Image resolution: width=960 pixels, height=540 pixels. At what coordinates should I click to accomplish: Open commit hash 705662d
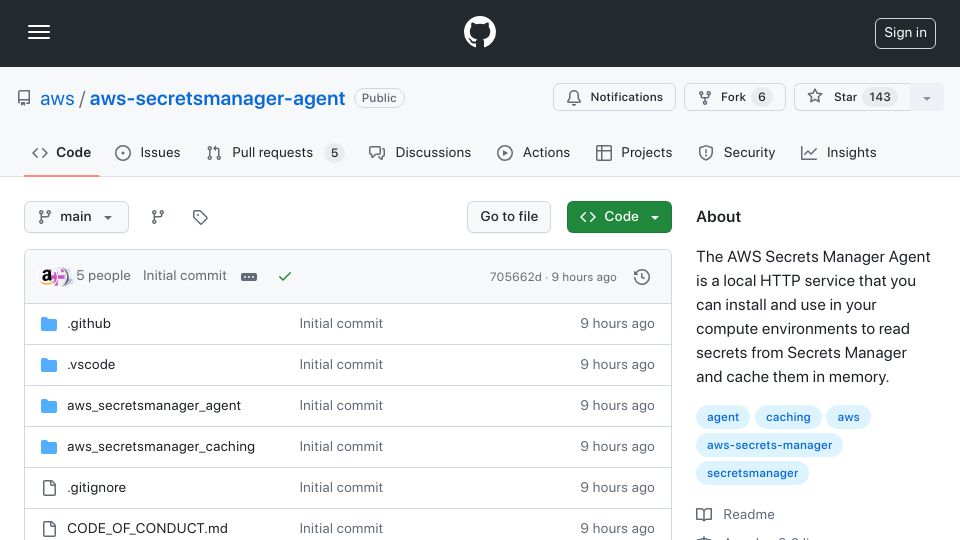click(516, 277)
